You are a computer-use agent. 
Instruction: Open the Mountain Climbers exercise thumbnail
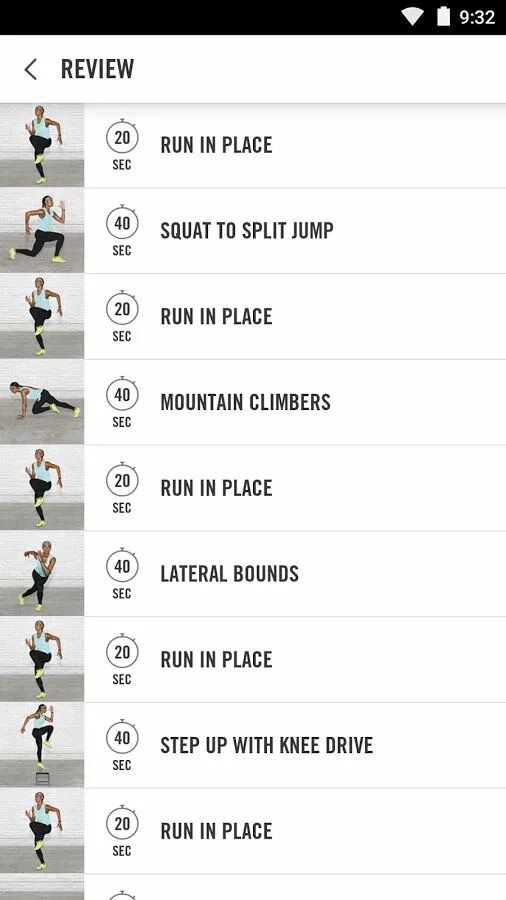click(x=42, y=402)
